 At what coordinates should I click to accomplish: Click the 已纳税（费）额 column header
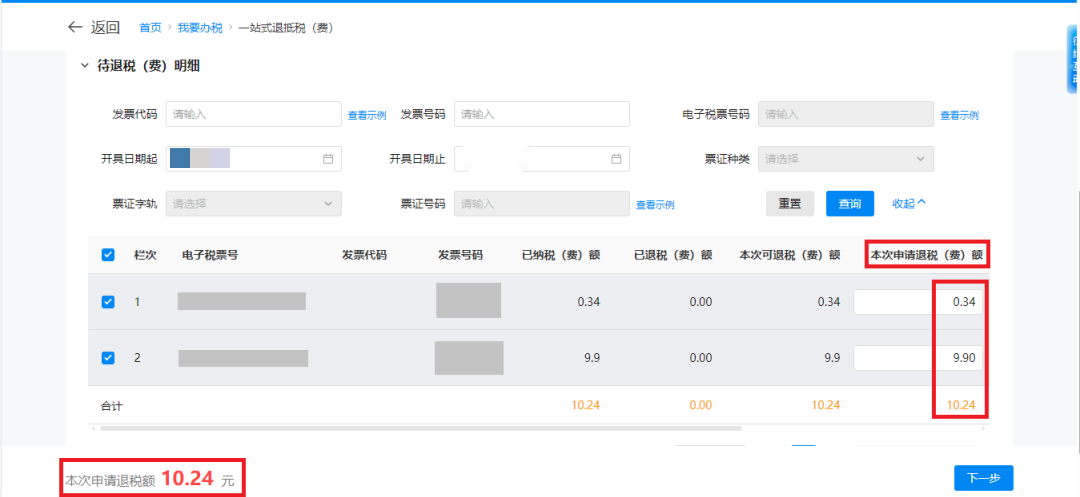pos(561,255)
